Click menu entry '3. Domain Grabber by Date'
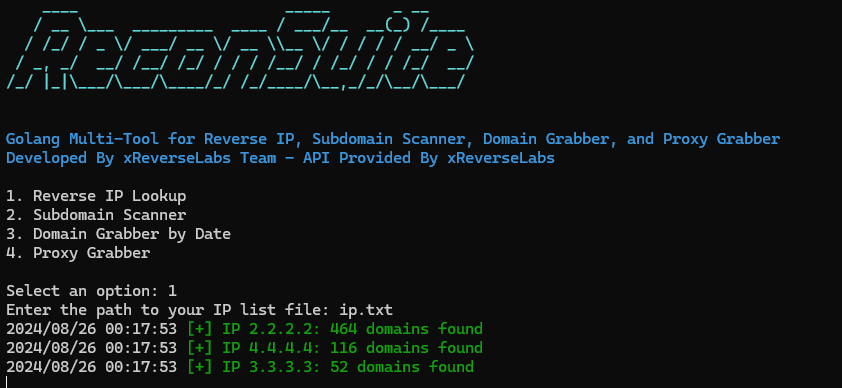Screen dimensions: 842x388 coord(118,234)
